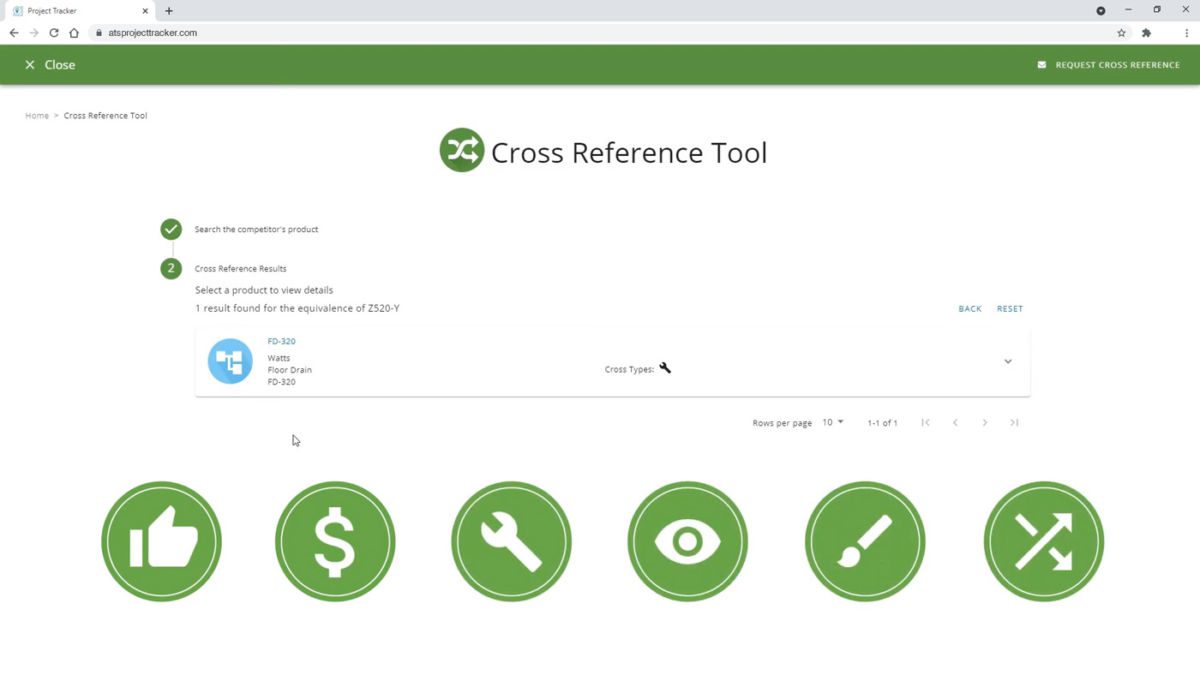Click the large shuffle arrows circle icon
The width and height of the screenshot is (1200, 675).
[1044, 542]
